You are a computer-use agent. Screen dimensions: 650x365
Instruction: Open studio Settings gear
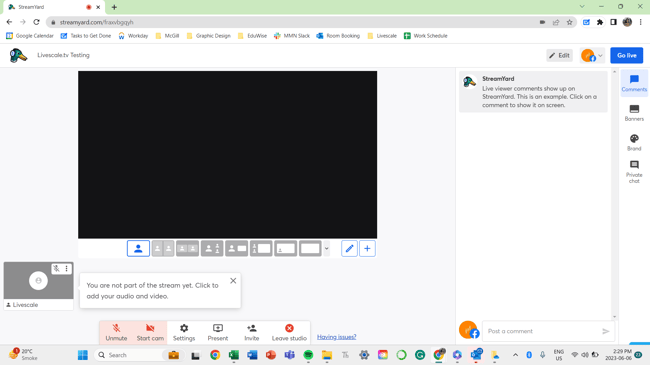(184, 333)
